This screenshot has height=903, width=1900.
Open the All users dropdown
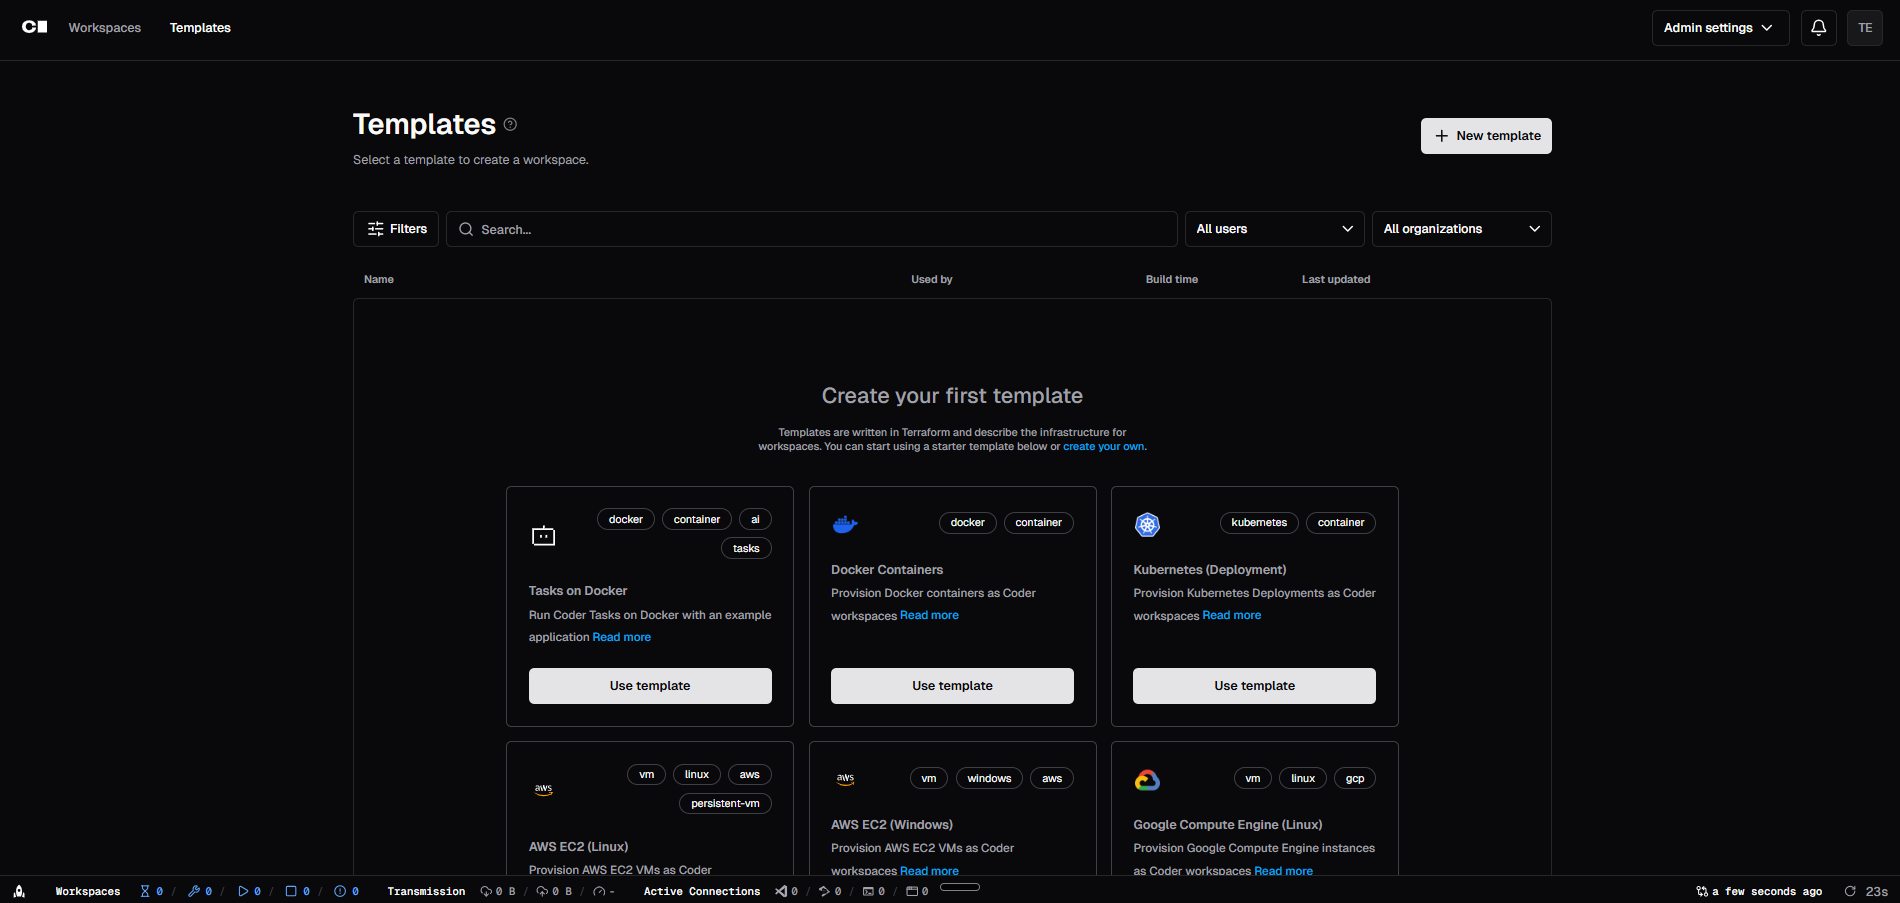pos(1273,229)
